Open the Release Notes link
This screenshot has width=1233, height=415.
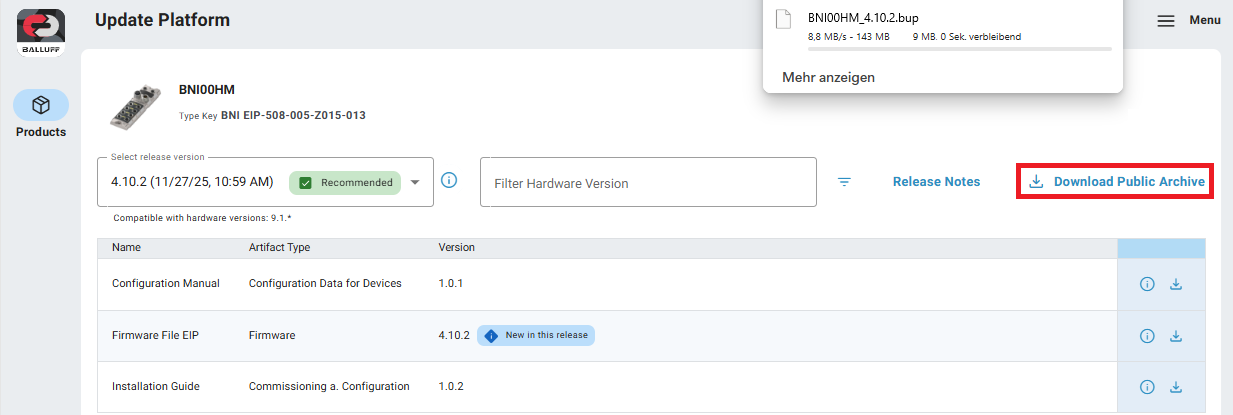point(936,182)
